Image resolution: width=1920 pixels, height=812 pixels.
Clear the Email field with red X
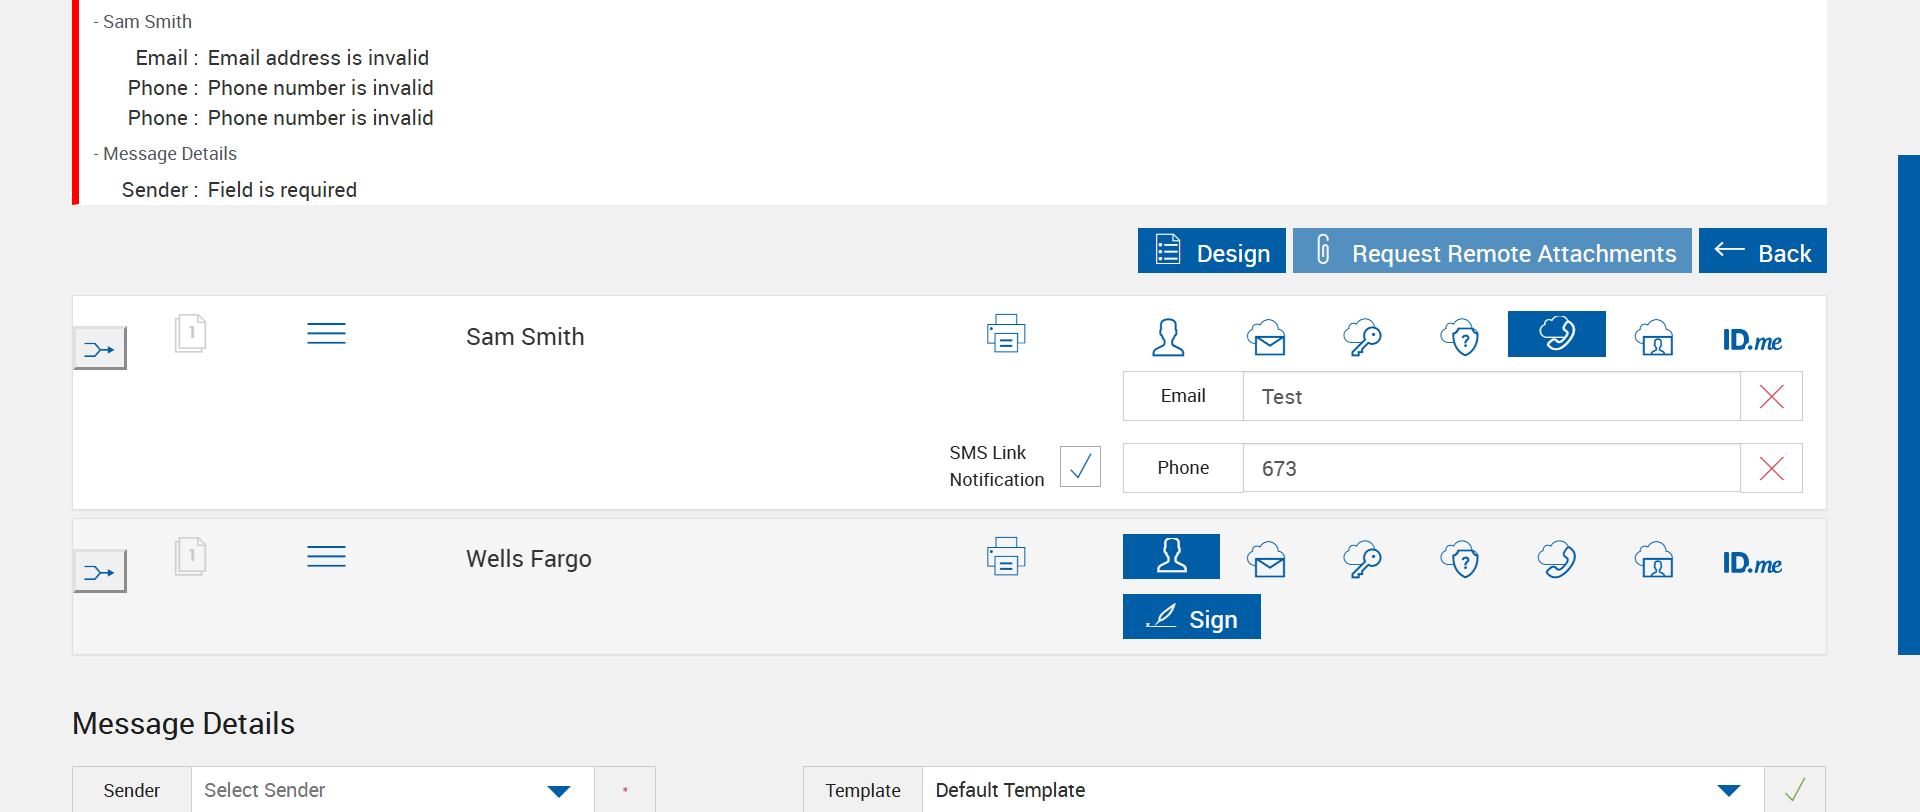tap(1771, 397)
